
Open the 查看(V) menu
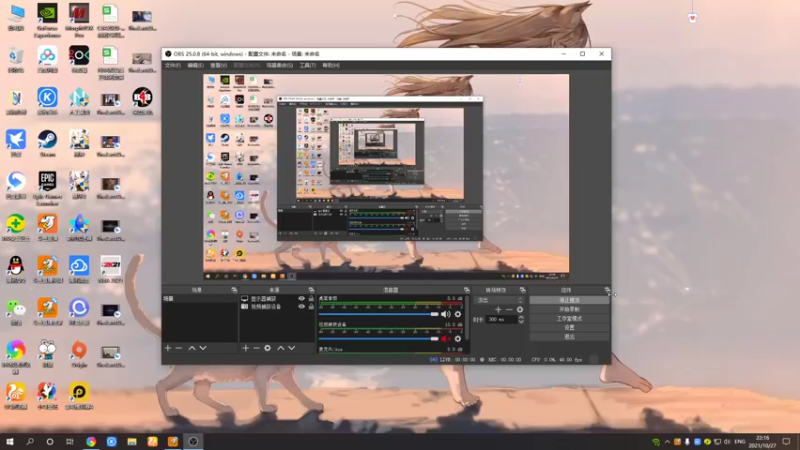pyautogui.click(x=218, y=65)
